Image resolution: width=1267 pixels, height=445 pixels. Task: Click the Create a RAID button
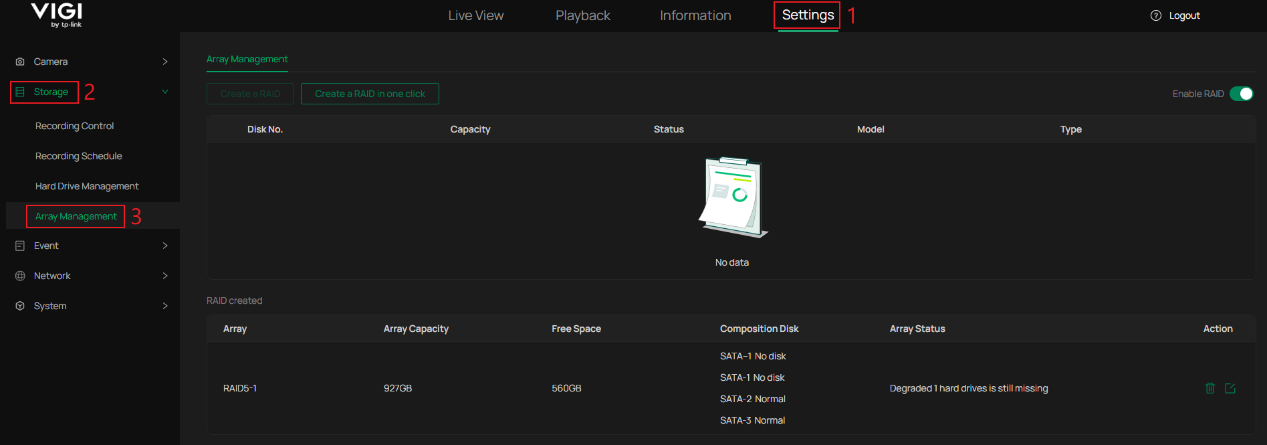click(x=250, y=94)
